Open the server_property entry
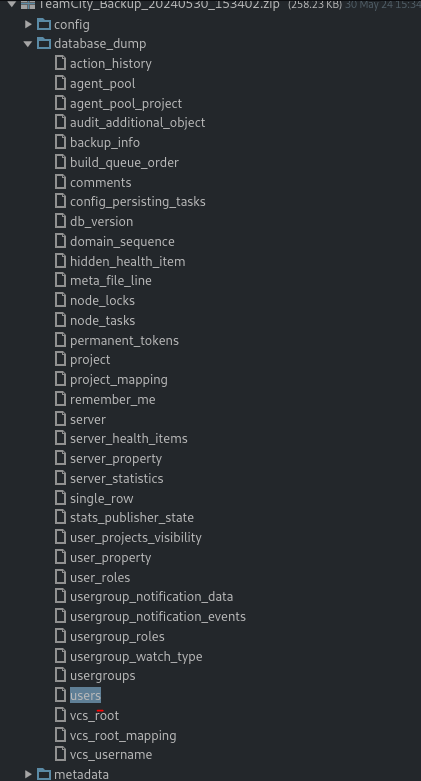This screenshot has width=421, height=781. point(116,459)
